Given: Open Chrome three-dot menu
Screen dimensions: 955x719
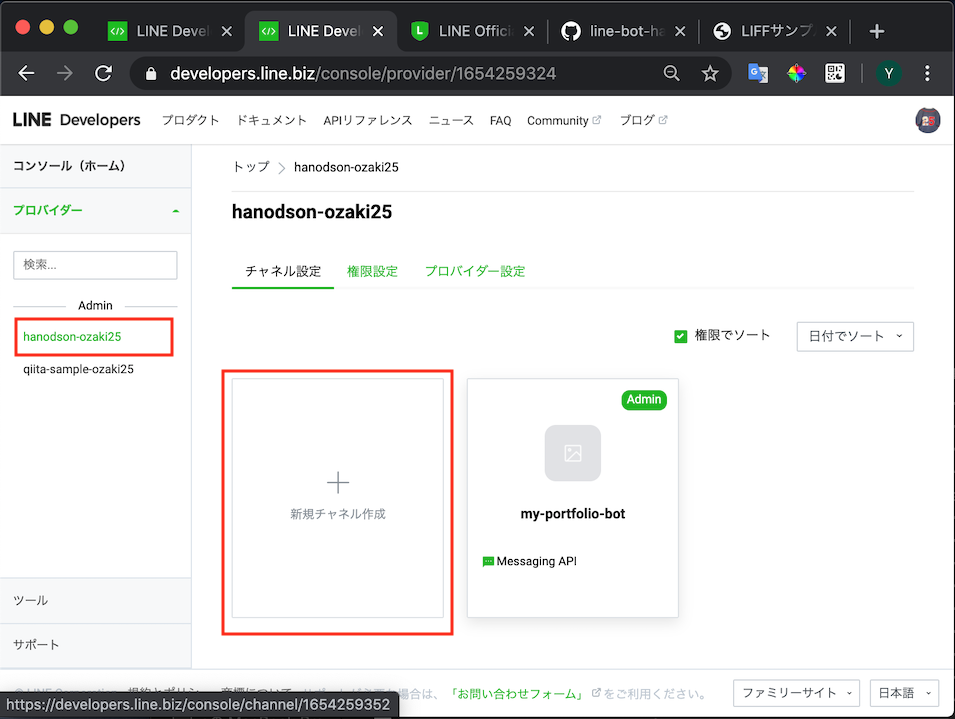Looking at the screenshot, I should pos(927,74).
